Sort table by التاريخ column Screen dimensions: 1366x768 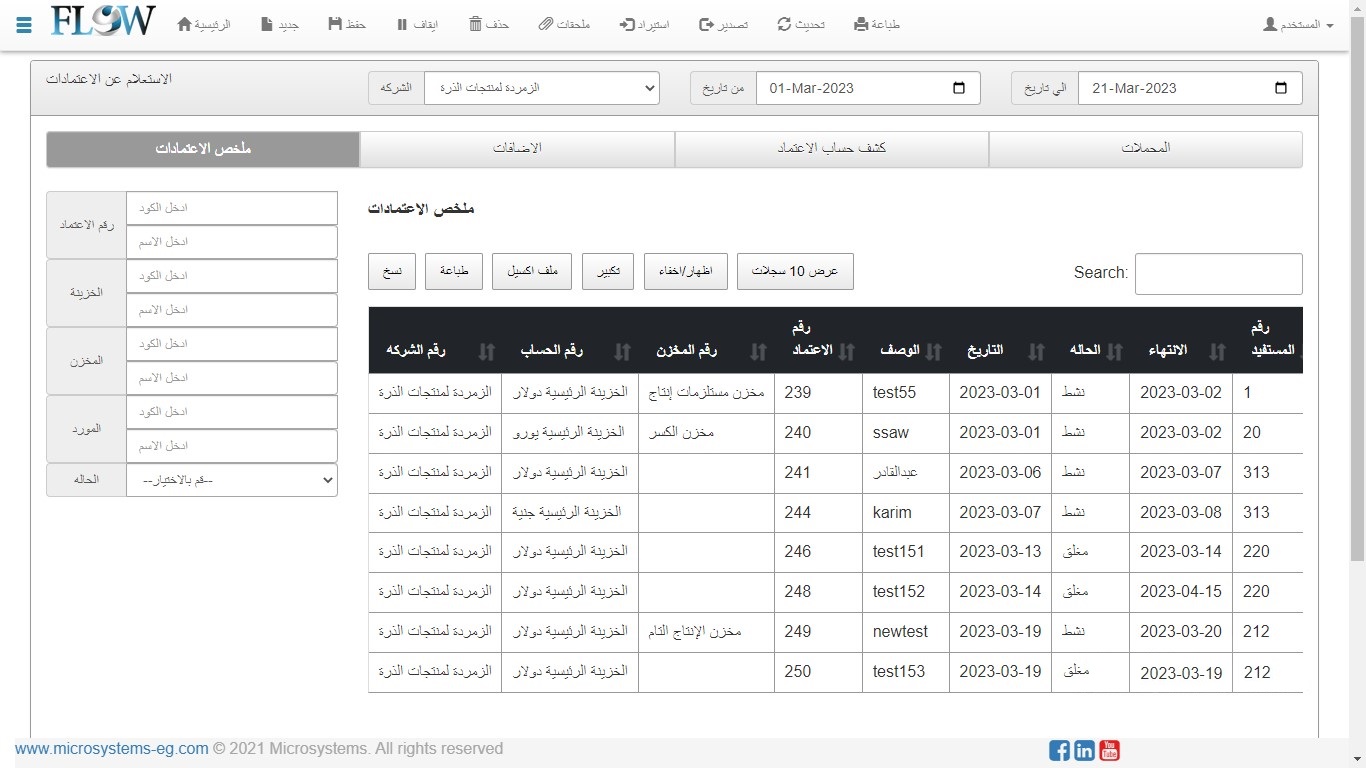[x=998, y=351]
